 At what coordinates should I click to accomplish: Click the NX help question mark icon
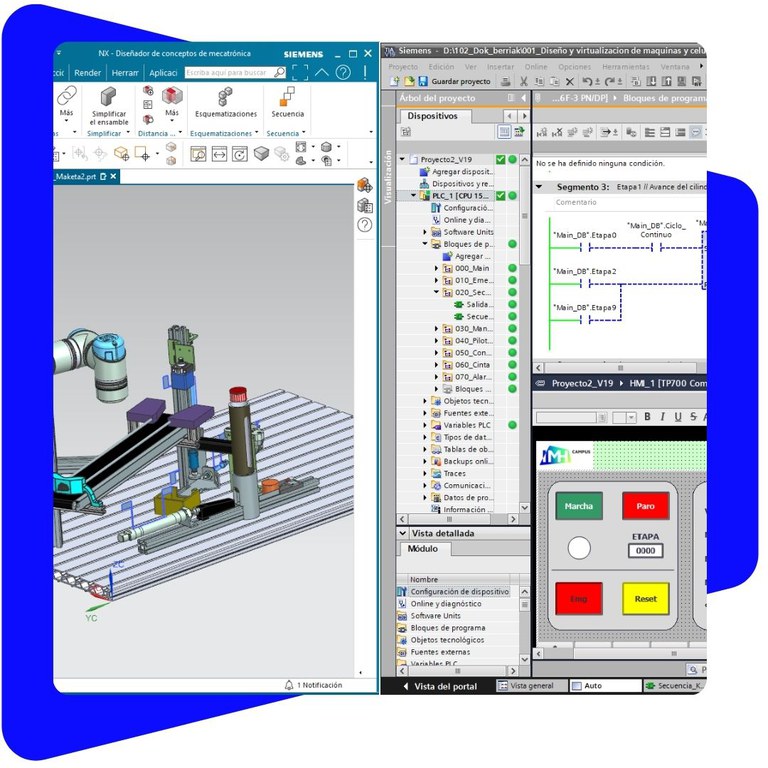[x=344, y=72]
